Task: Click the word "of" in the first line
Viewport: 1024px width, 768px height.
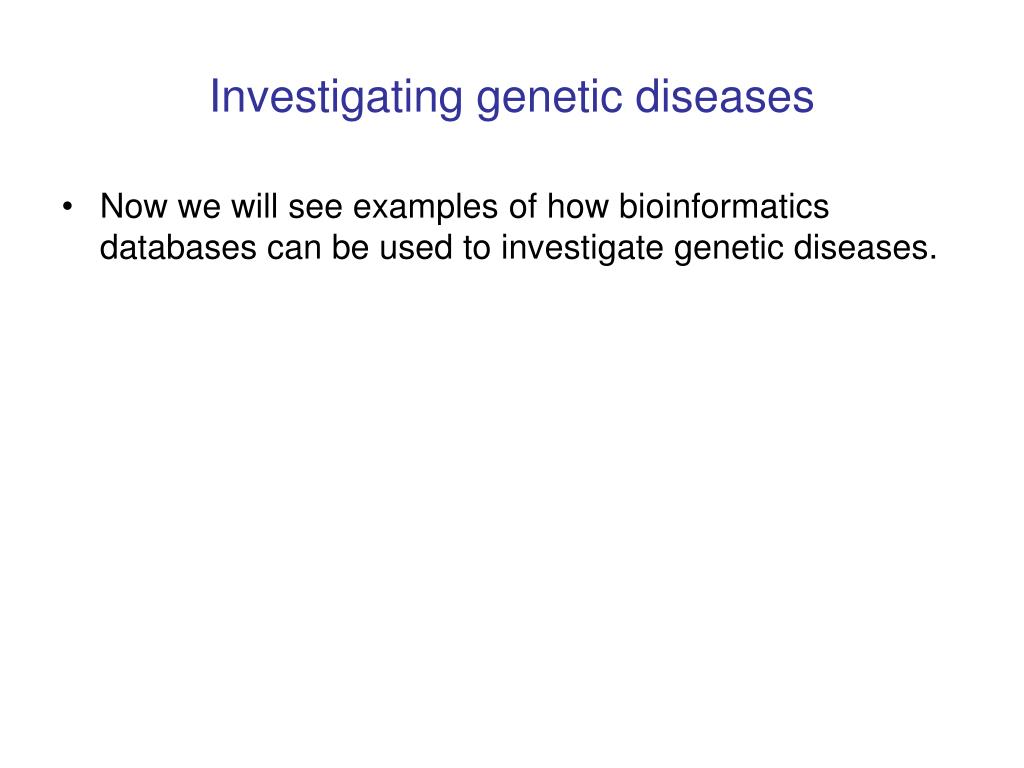Action: coord(522,206)
